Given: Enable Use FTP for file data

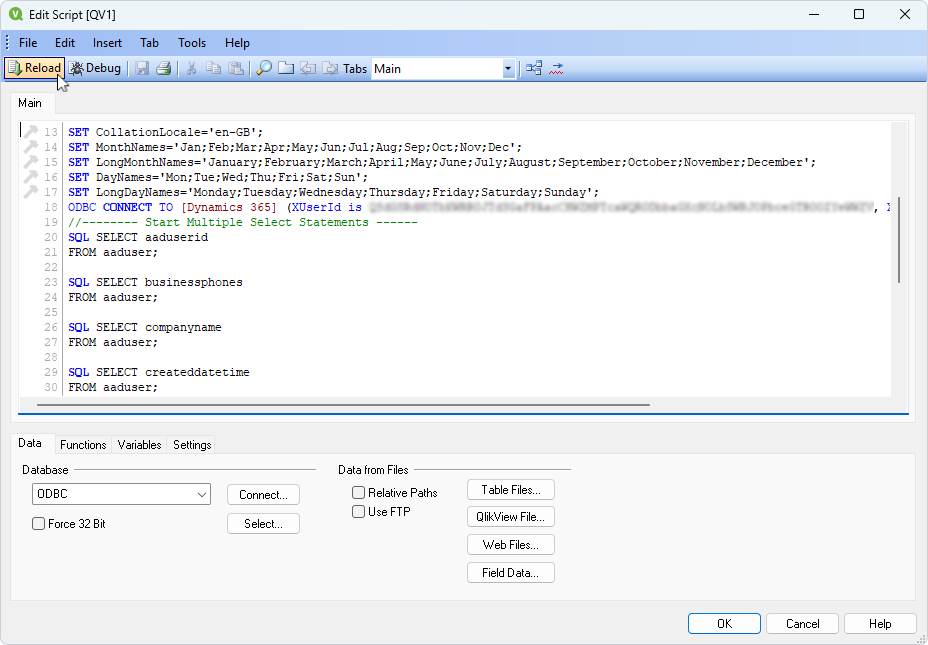Looking at the screenshot, I should 358,511.
